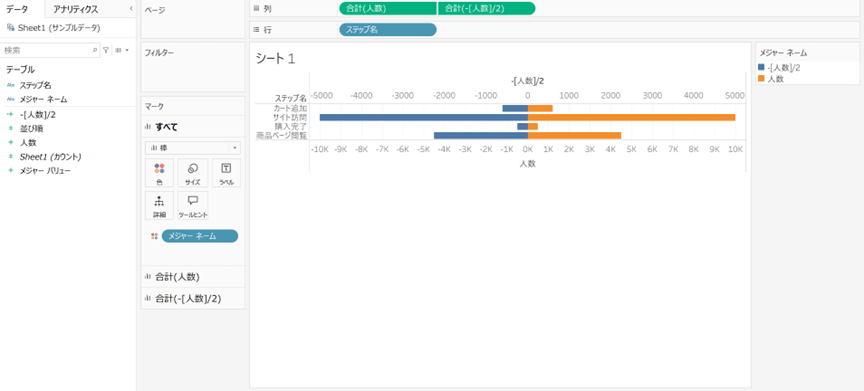Click the 商品ページ閲覧 row header
Viewport: 864px width, 391px height.
[282, 135]
